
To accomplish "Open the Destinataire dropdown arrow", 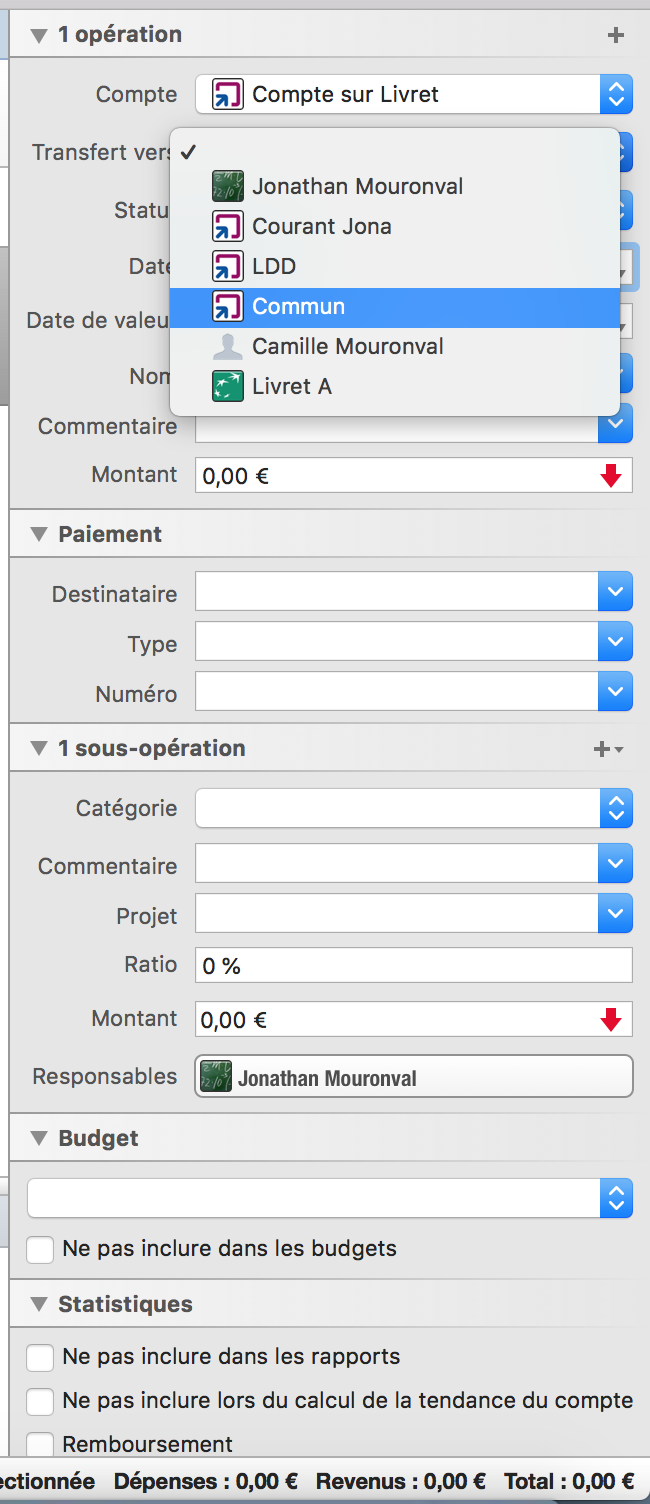I will coord(615,594).
